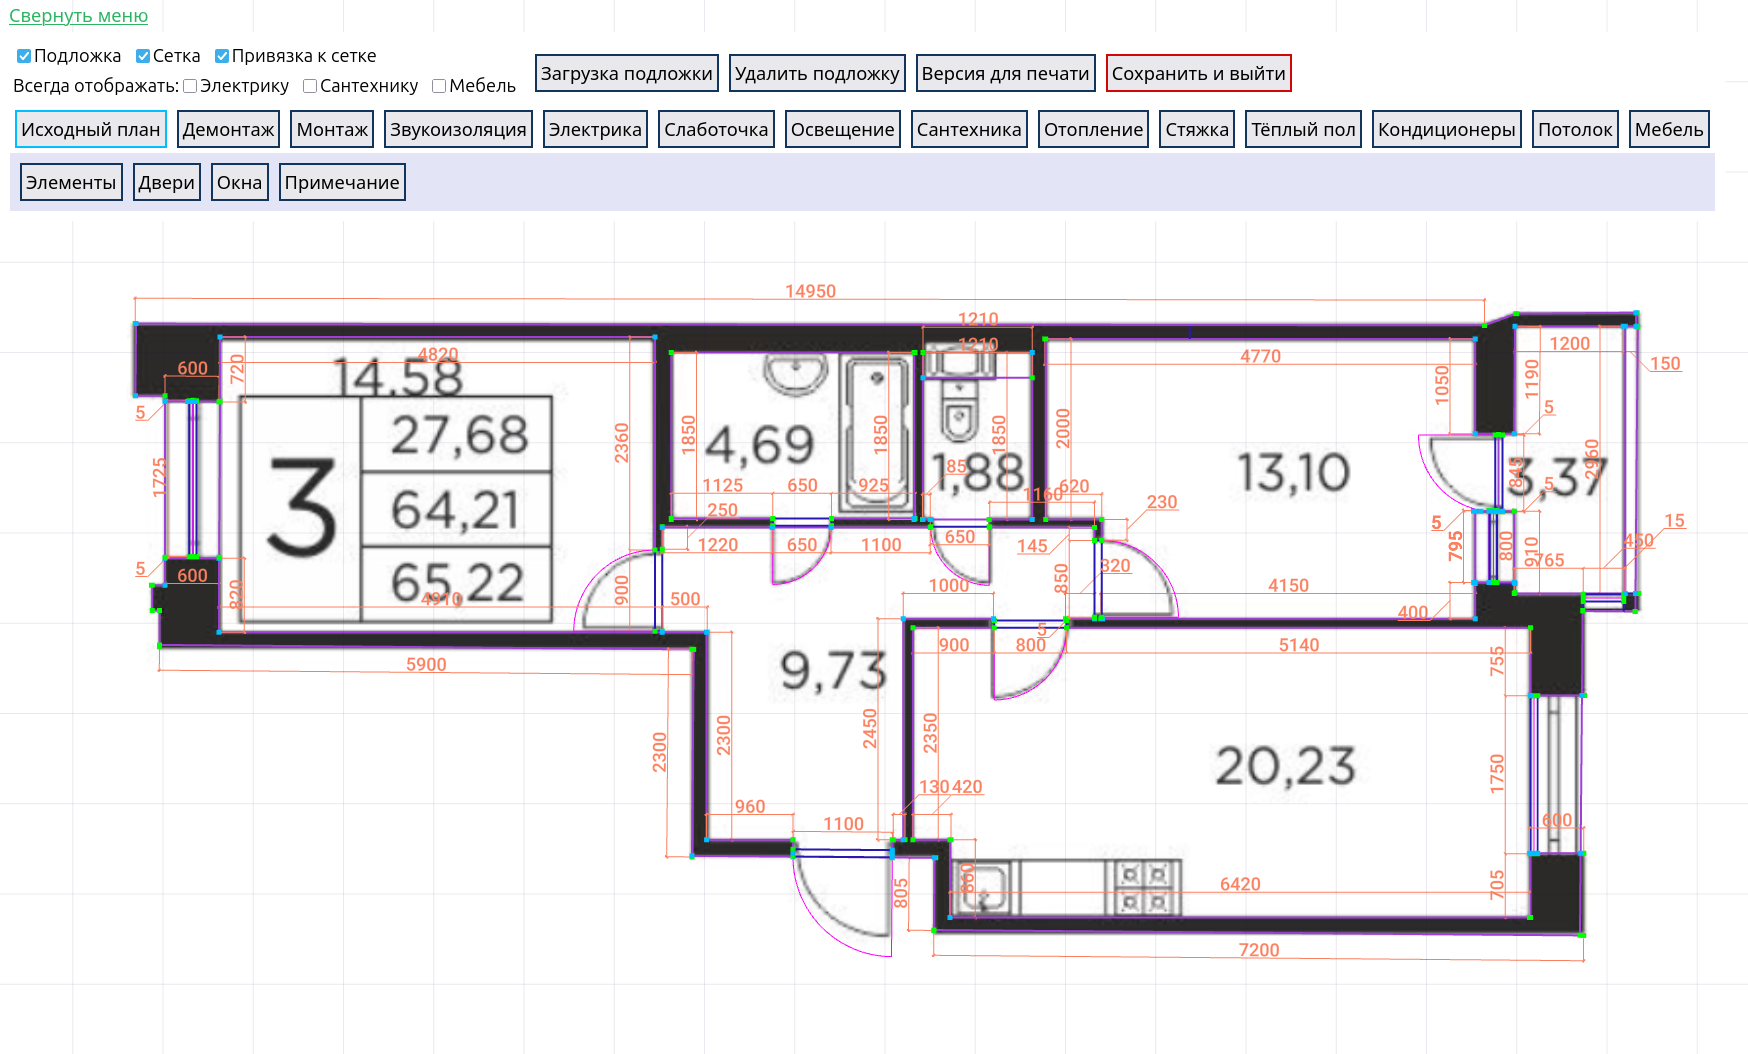1748x1054 pixels.
Task: Select the 13,10 room area label
Action: pos(1294,473)
